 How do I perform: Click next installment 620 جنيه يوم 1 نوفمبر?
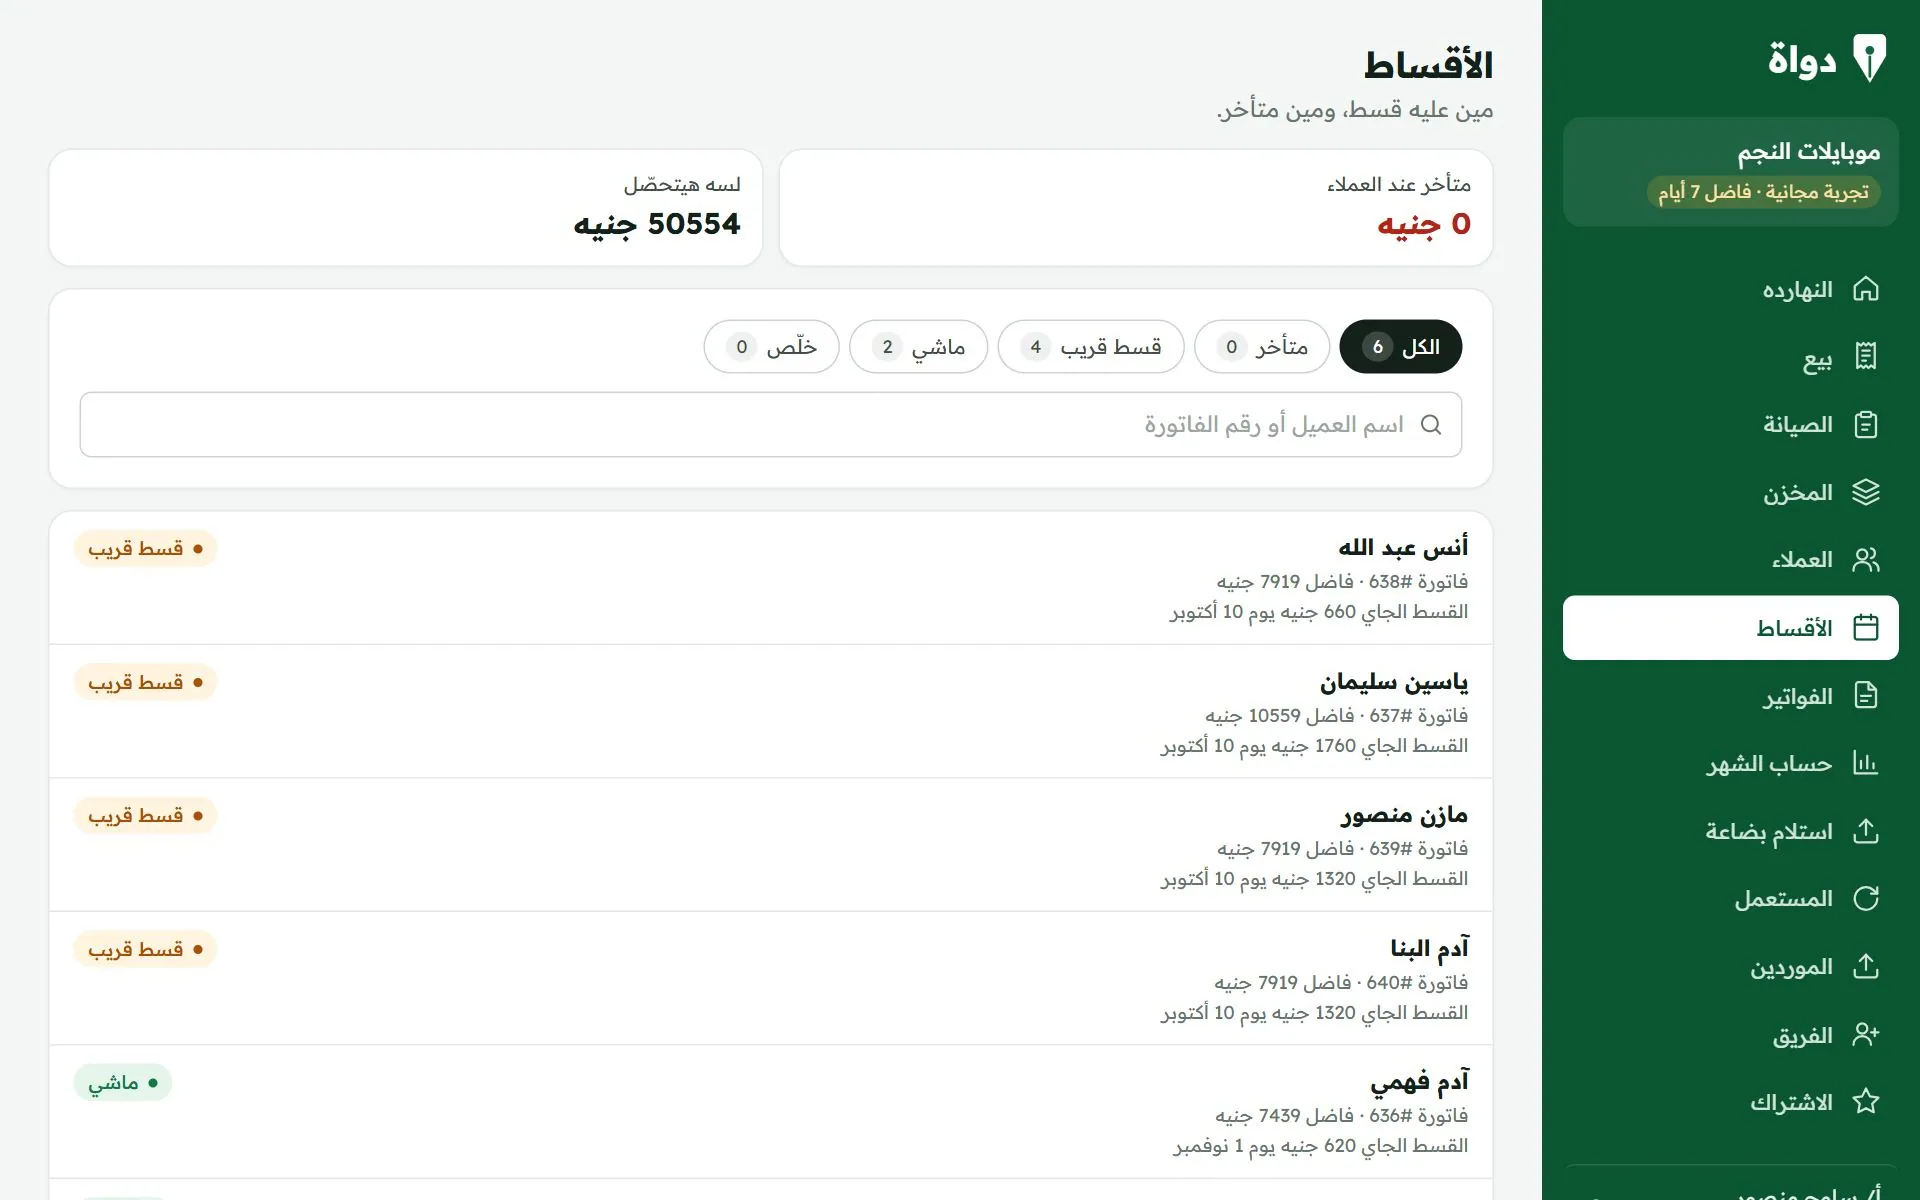(1320, 1146)
